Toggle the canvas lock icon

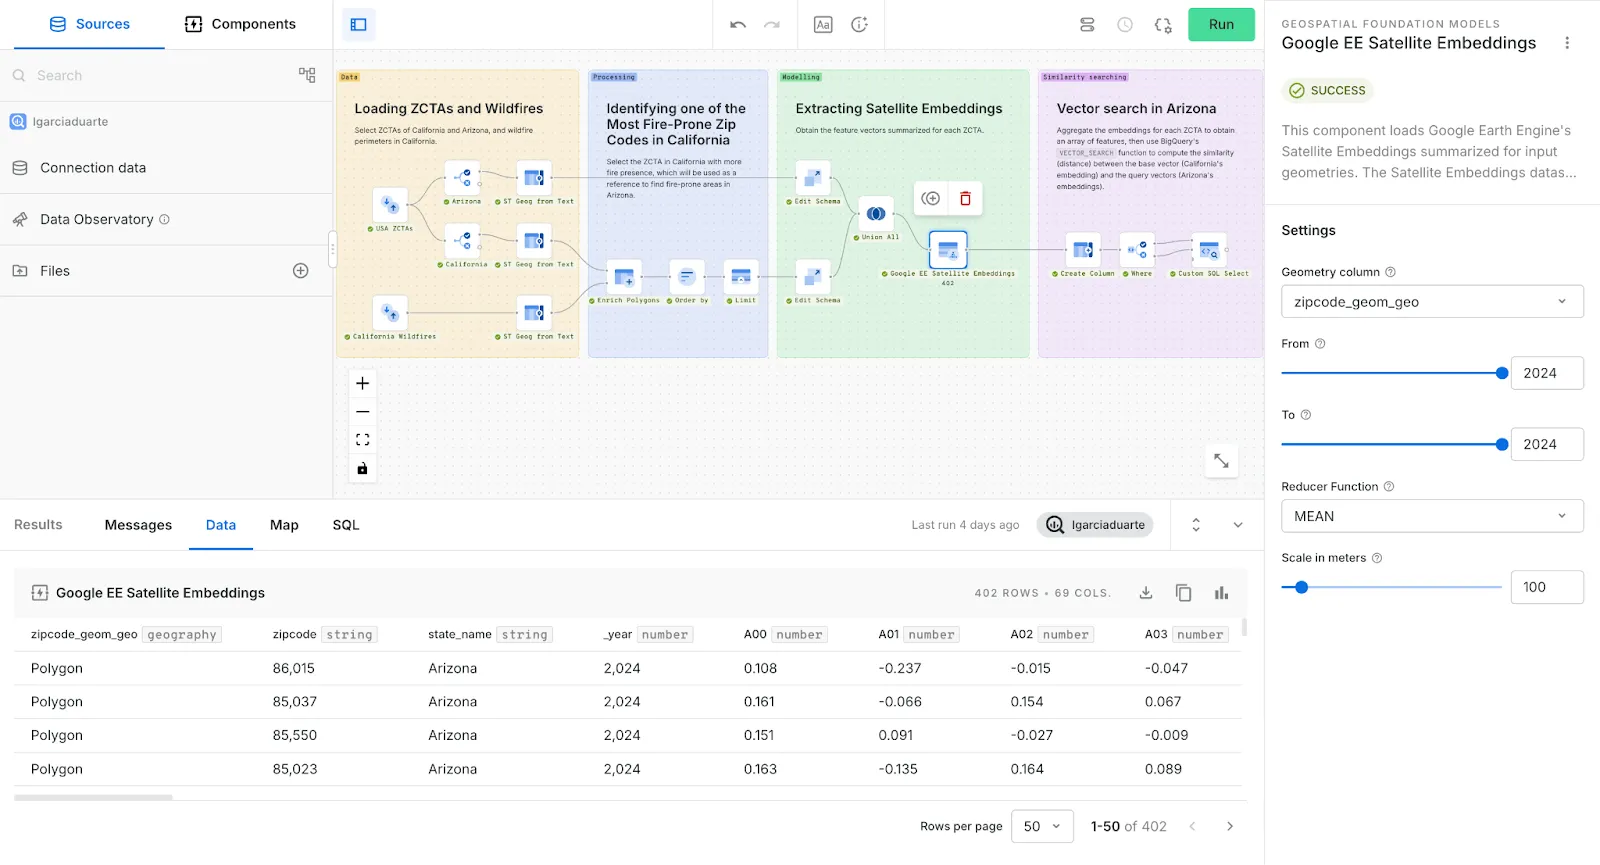tap(362, 468)
